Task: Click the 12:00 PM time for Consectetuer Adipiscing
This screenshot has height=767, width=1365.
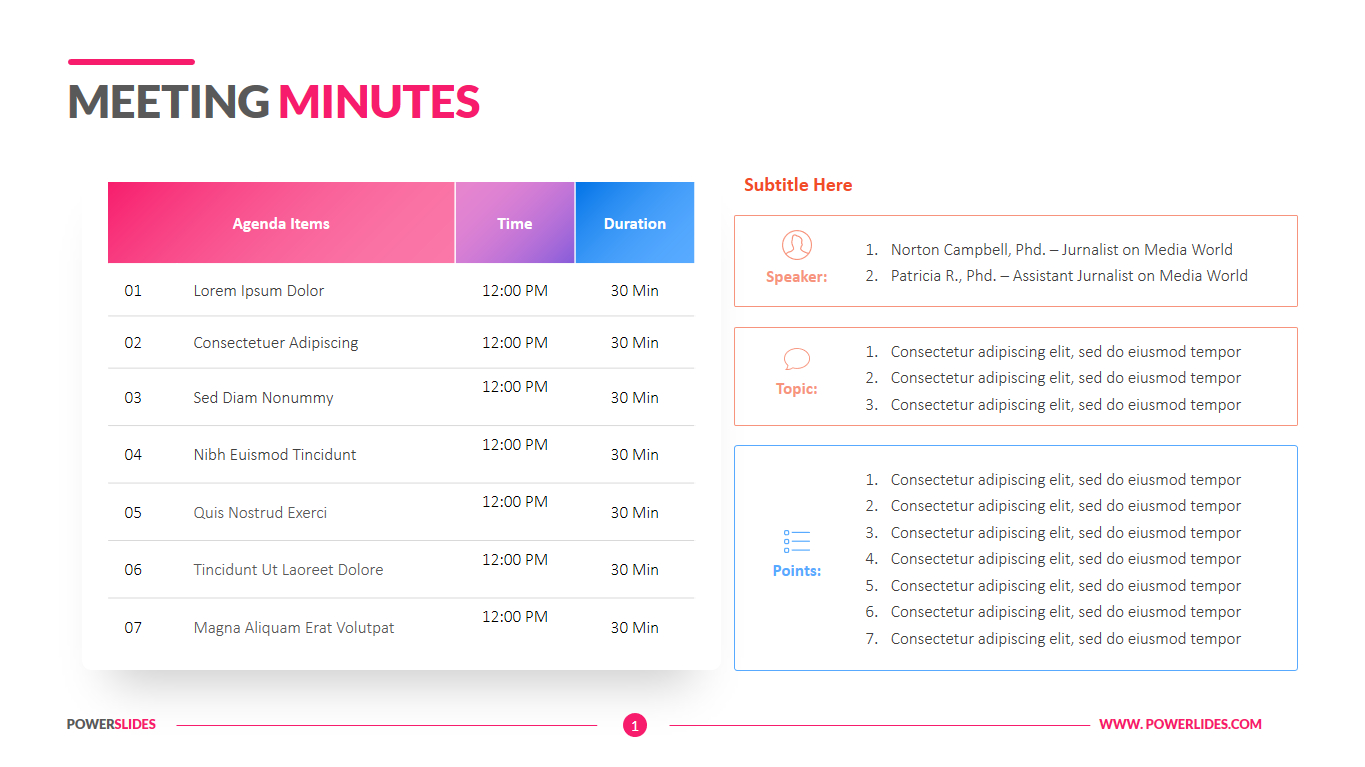Action: (515, 343)
